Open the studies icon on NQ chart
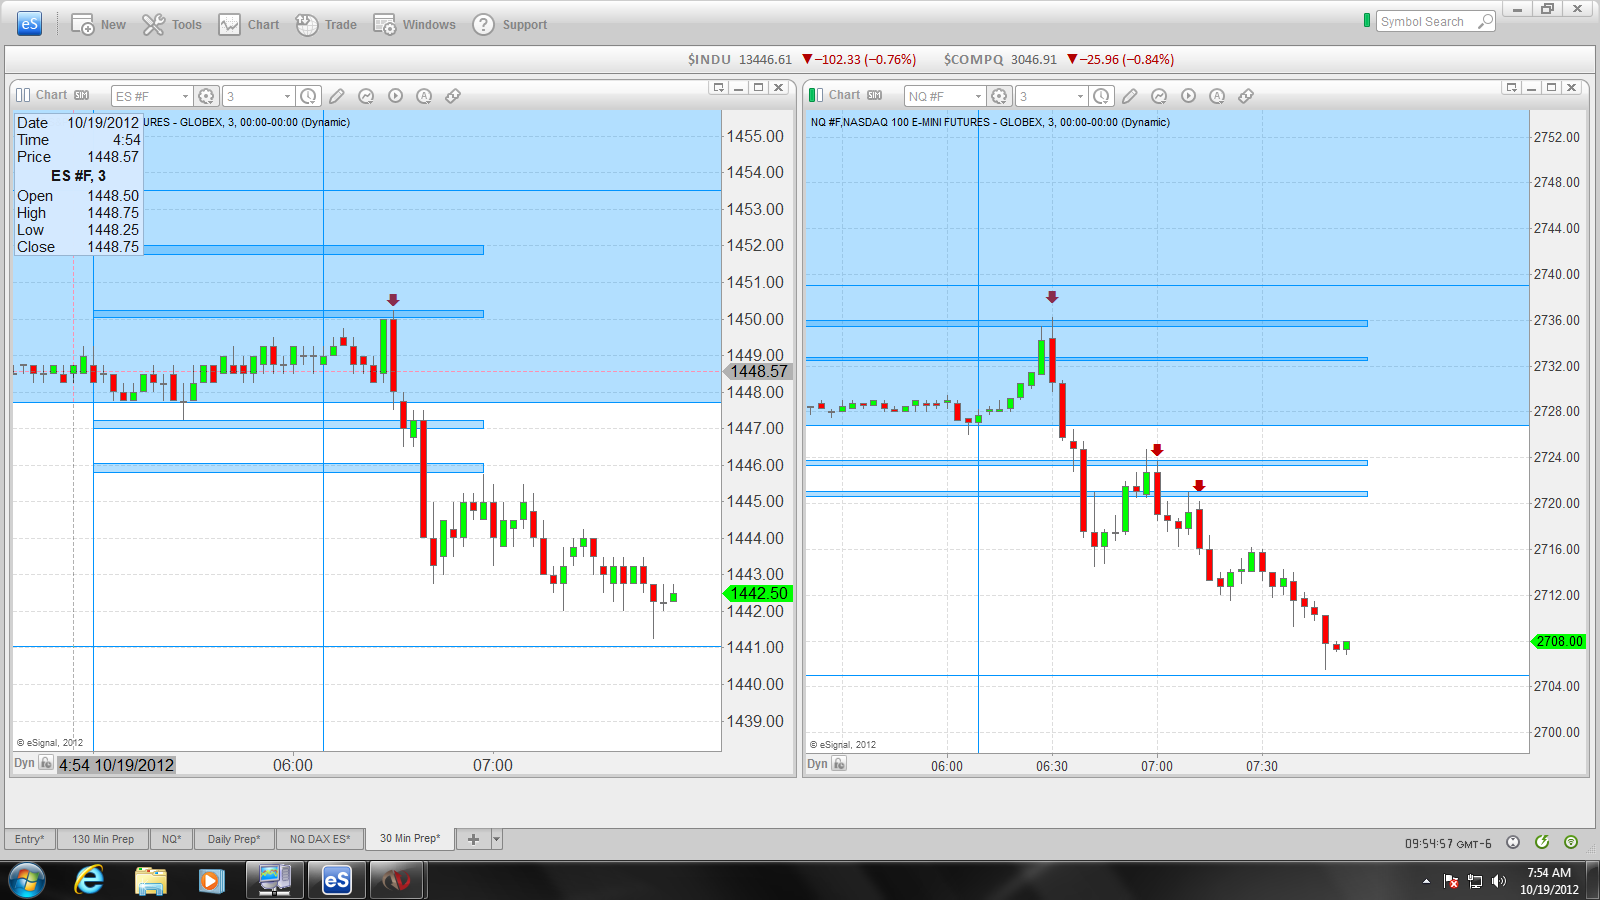 1159,96
